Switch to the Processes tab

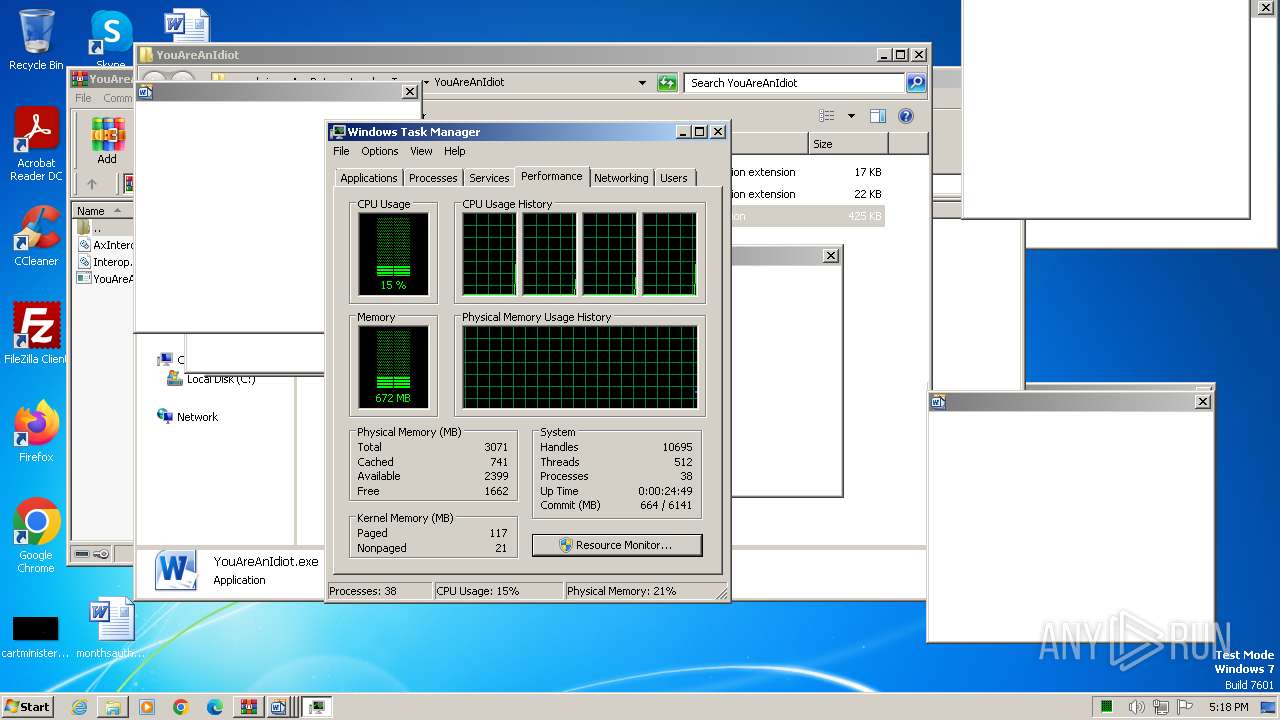433,178
